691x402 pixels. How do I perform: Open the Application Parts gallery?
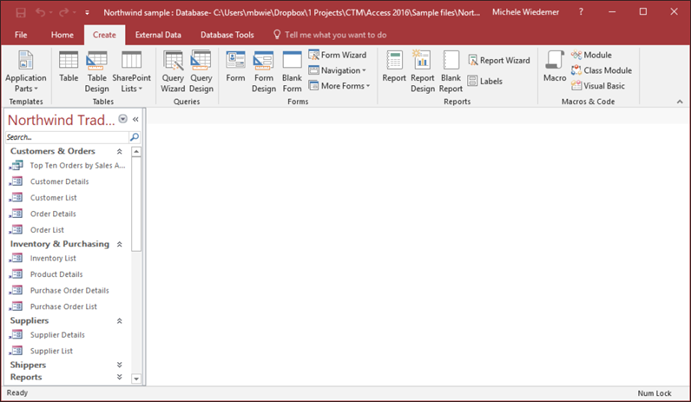(x=26, y=71)
